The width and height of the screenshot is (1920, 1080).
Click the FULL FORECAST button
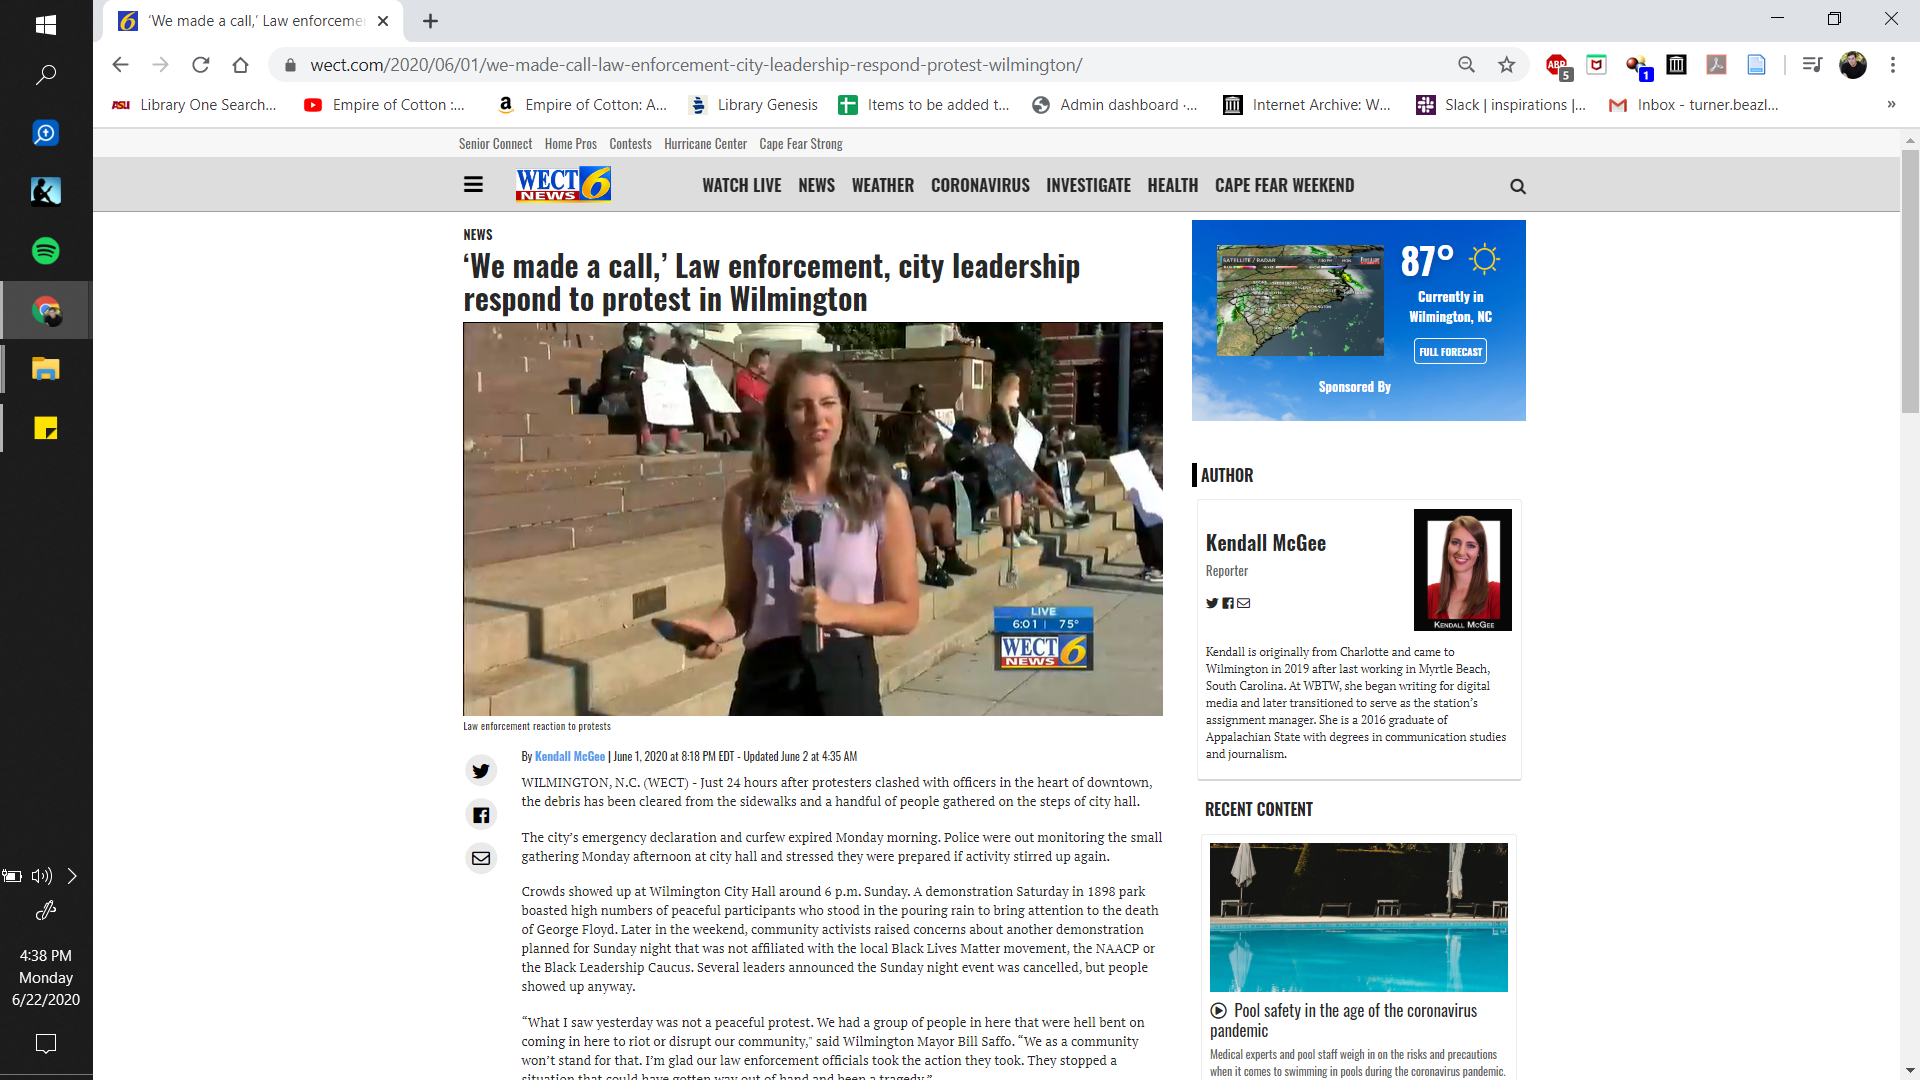(1450, 351)
